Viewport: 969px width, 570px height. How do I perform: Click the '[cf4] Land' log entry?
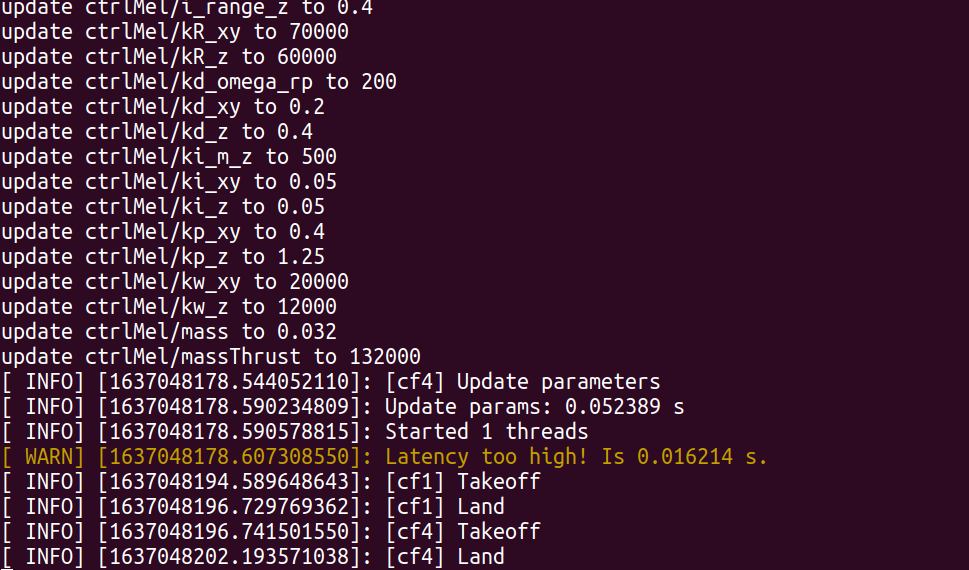click(445, 556)
